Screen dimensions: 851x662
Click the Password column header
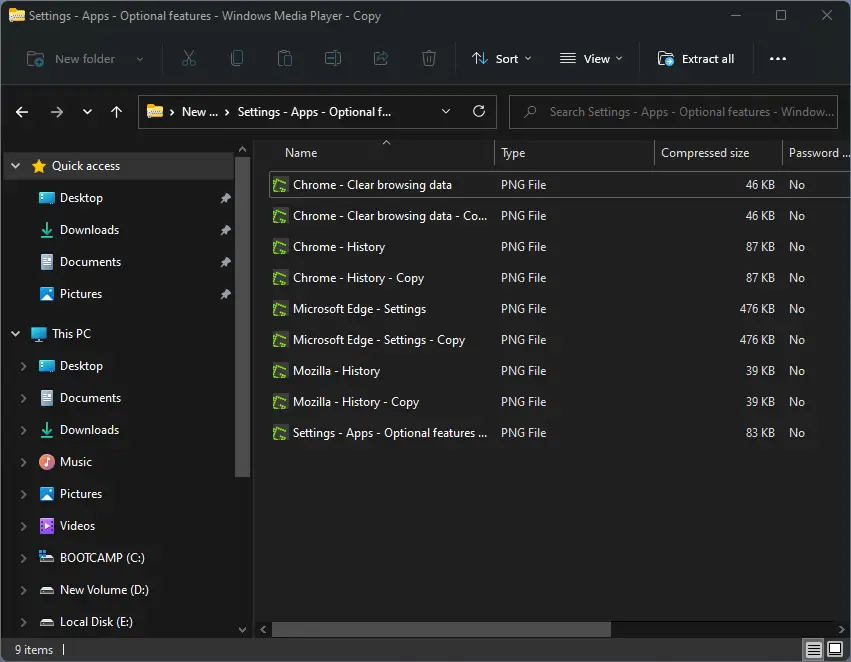pyautogui.click(x=816, y=153)
